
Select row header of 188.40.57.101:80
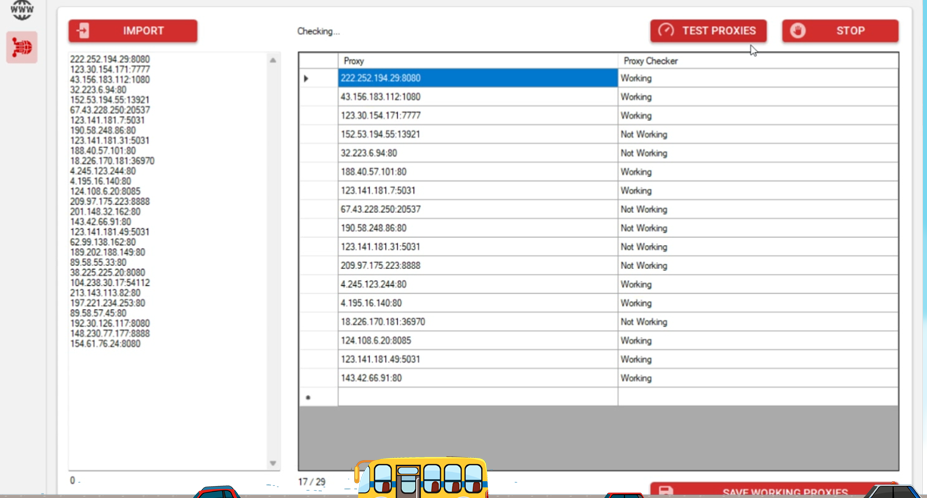319,172
